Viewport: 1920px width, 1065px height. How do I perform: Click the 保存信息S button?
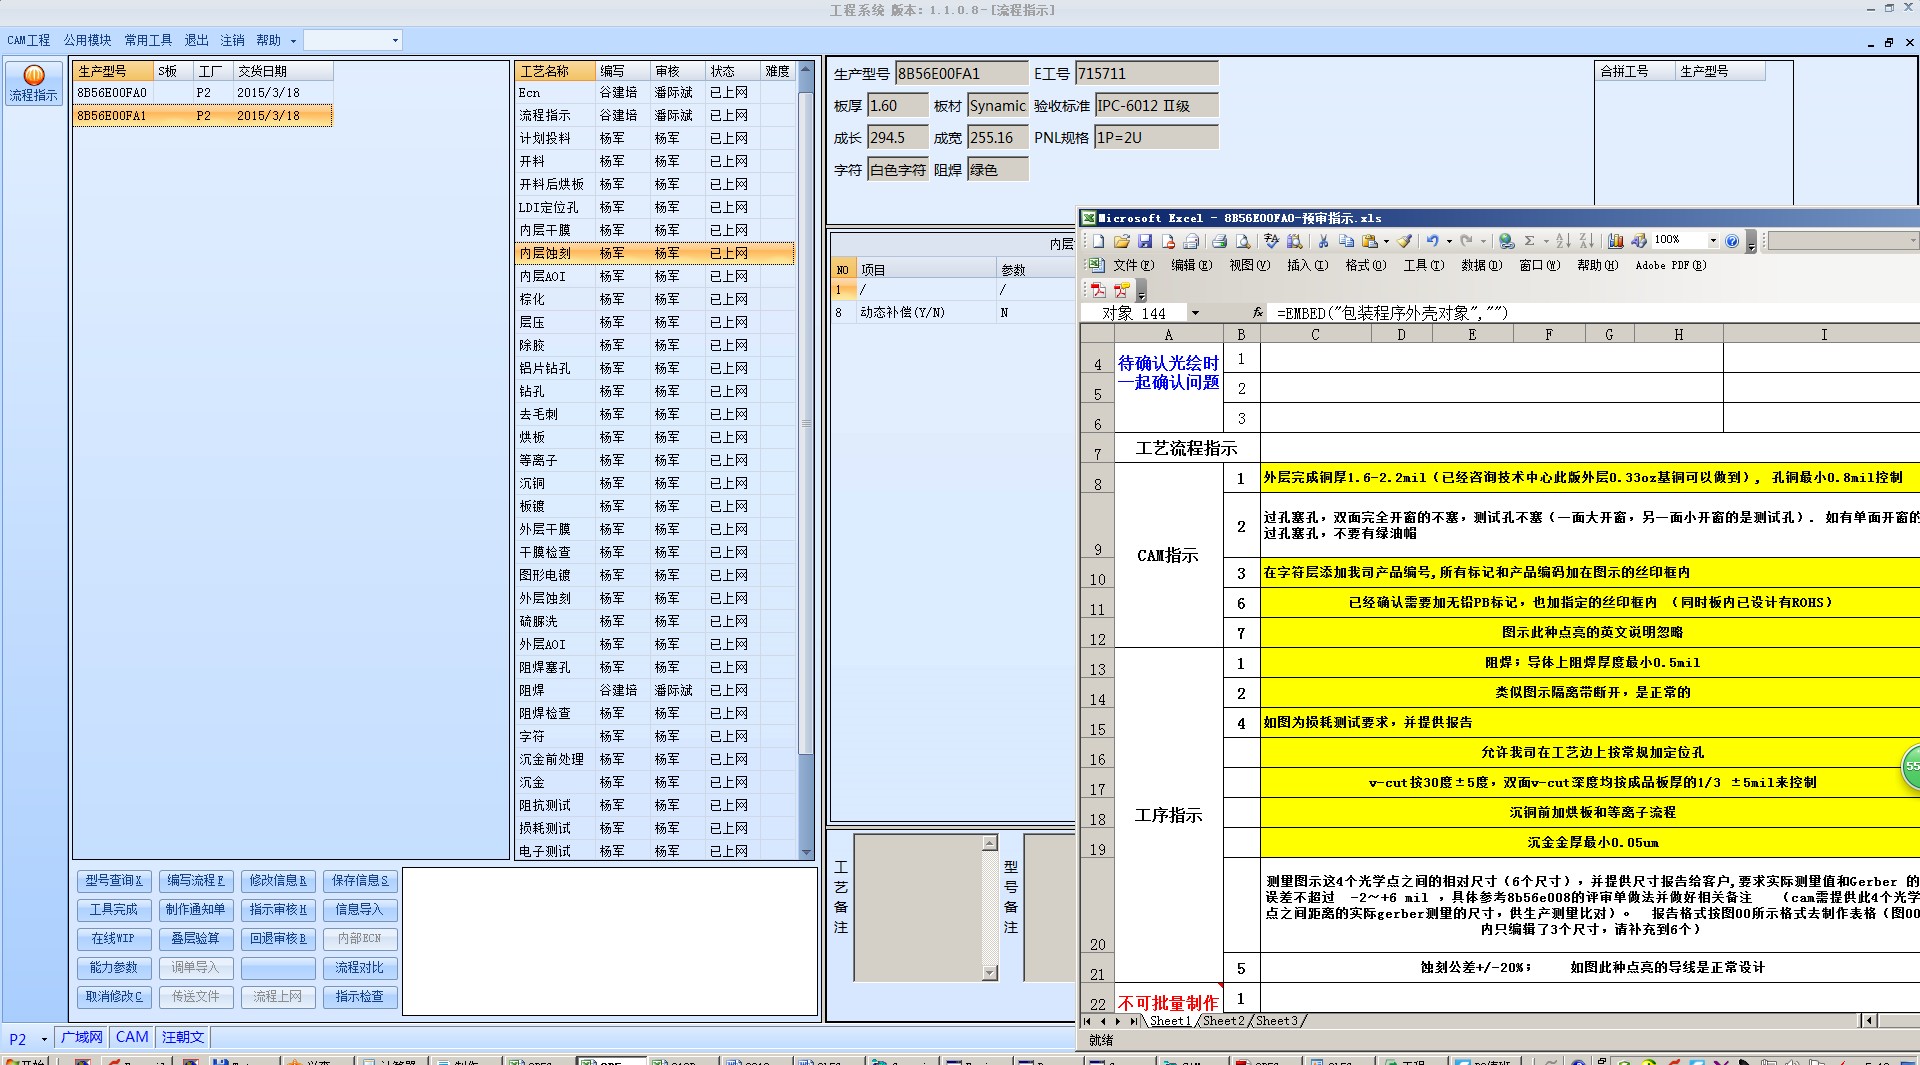[360, 881]
